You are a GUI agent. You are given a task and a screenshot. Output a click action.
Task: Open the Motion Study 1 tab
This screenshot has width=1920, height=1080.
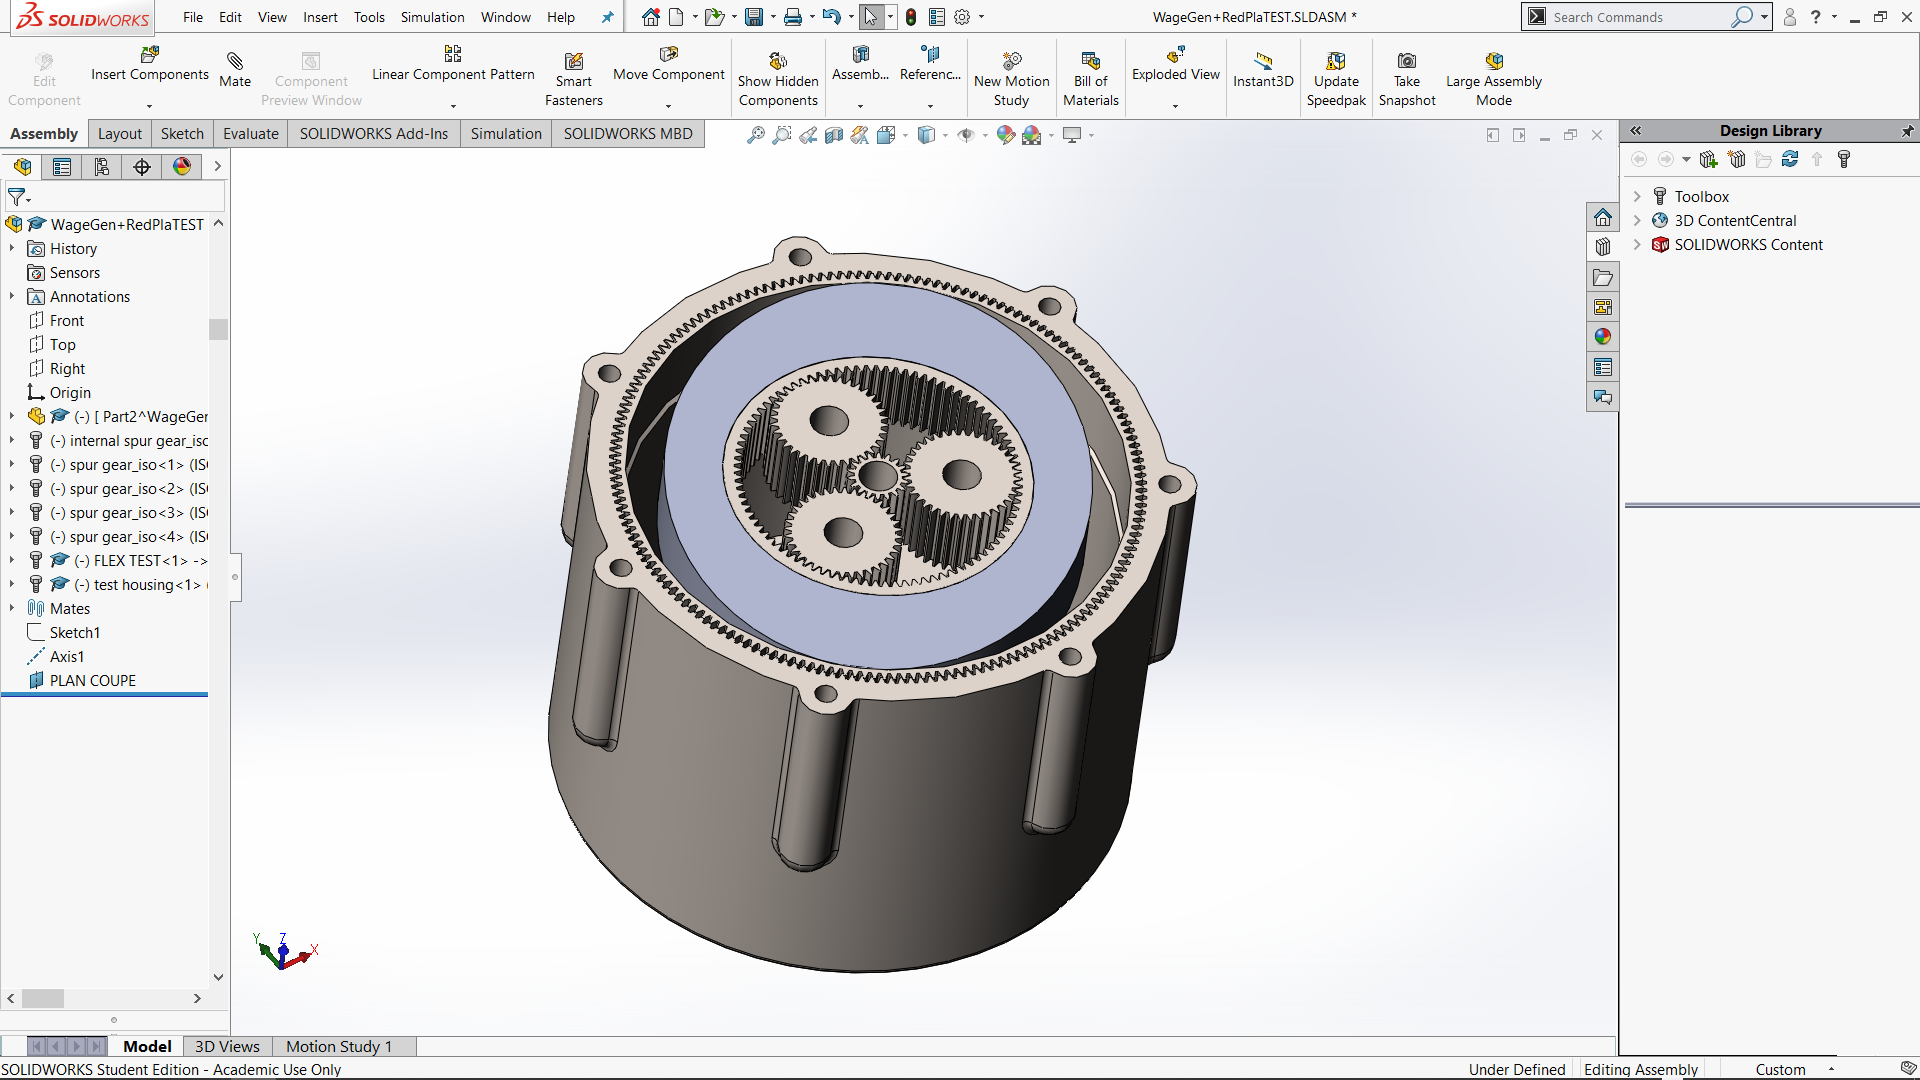(338, 1046)
